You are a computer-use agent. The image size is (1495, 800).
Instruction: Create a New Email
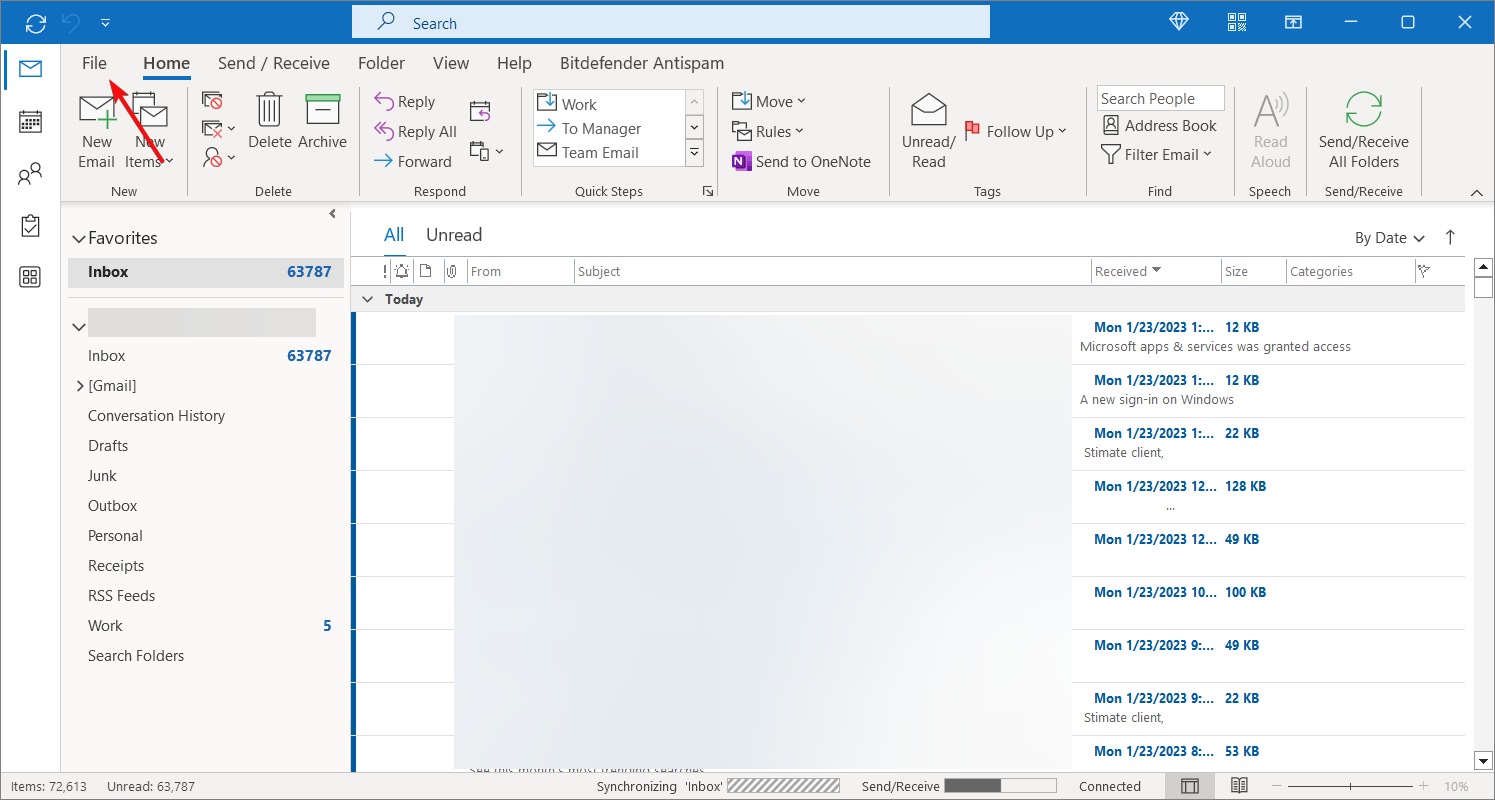point(97,132)
